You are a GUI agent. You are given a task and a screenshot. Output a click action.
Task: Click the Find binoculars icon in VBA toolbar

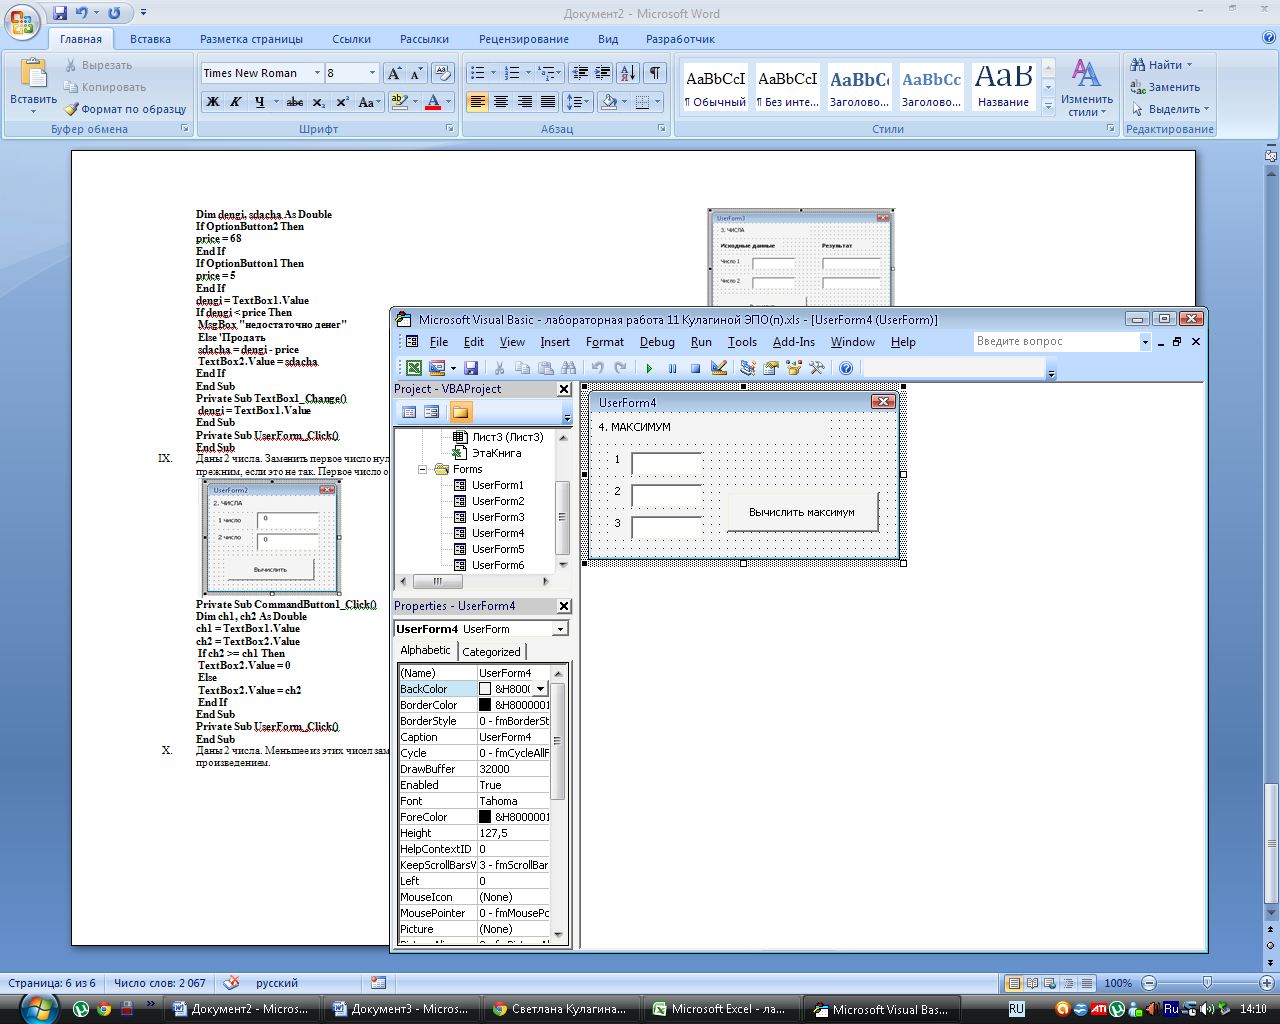(569, 368)
